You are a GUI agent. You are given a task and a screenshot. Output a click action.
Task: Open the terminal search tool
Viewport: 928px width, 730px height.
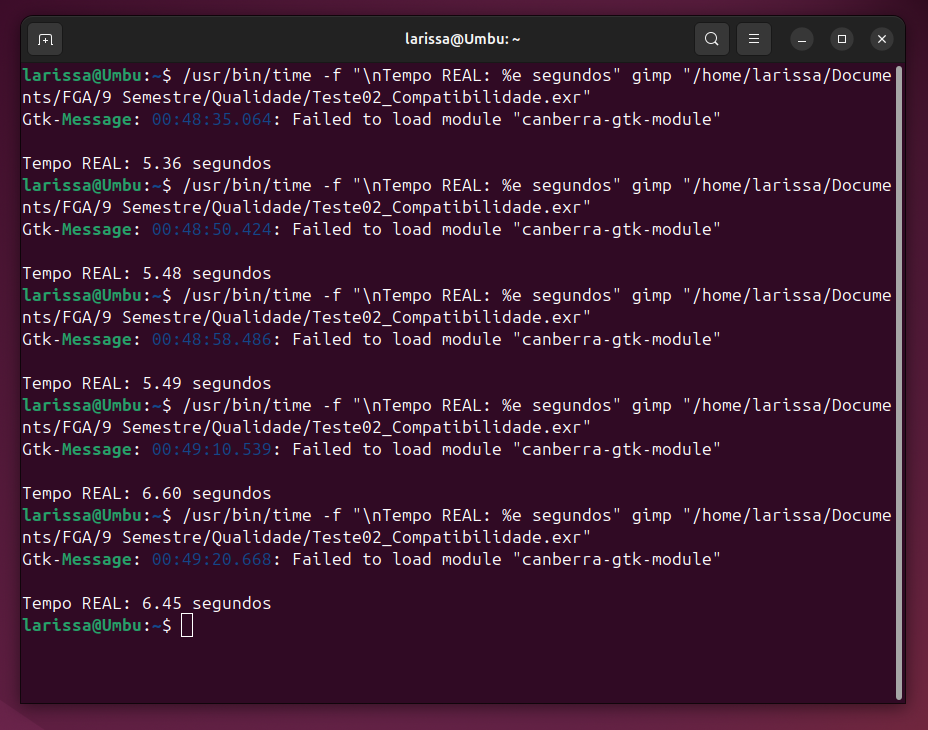click(x=711, y=39)
